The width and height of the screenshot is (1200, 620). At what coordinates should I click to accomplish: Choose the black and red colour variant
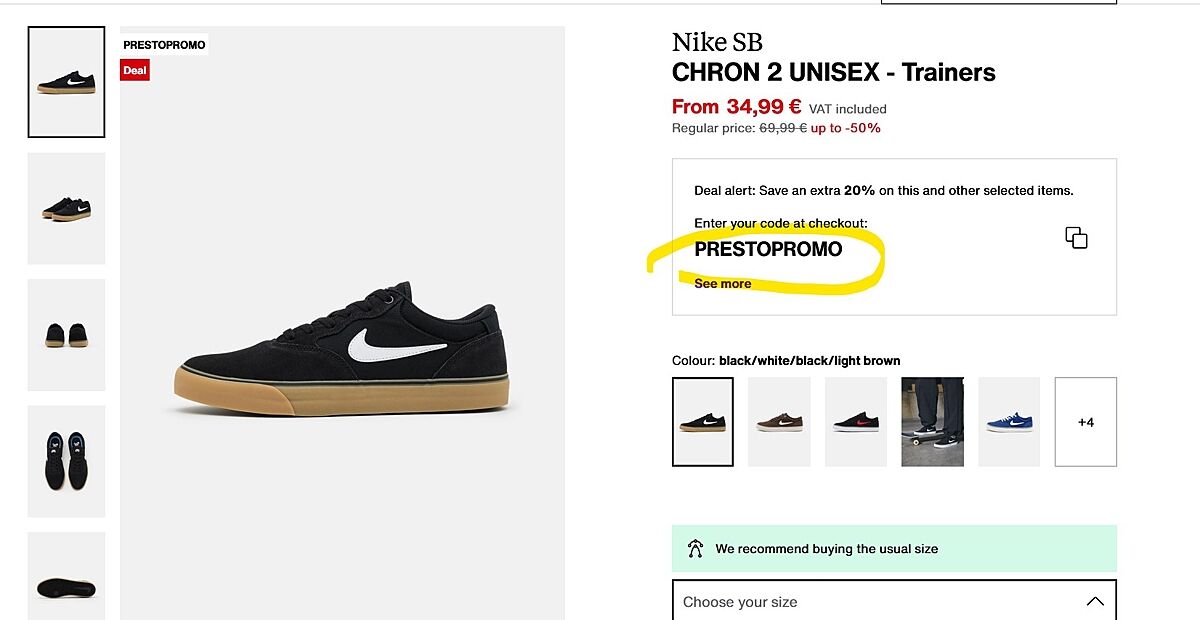click(856, 422)
